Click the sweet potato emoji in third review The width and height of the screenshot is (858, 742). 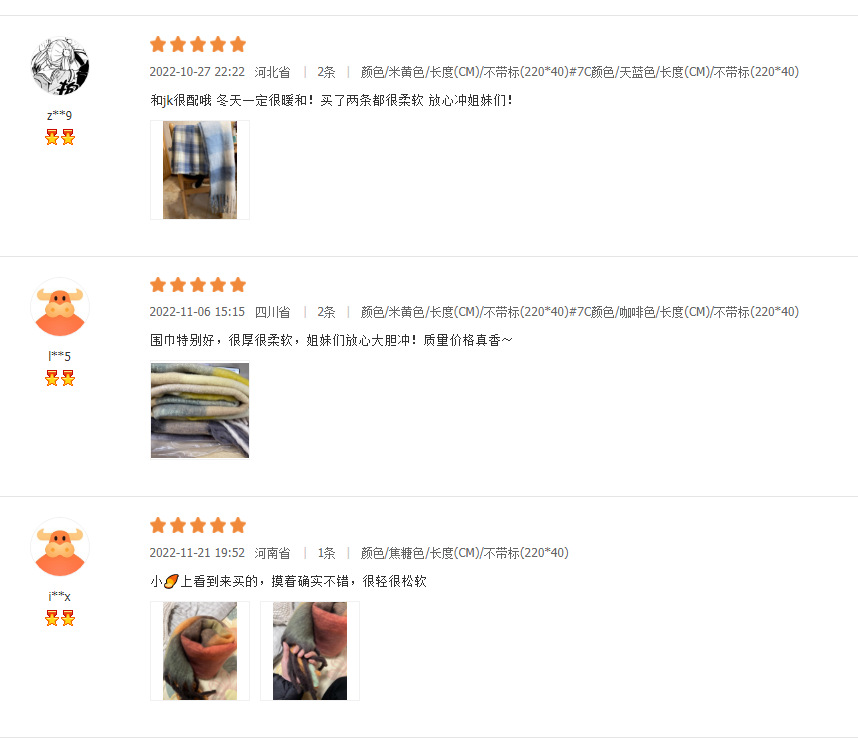pos(171,581)
